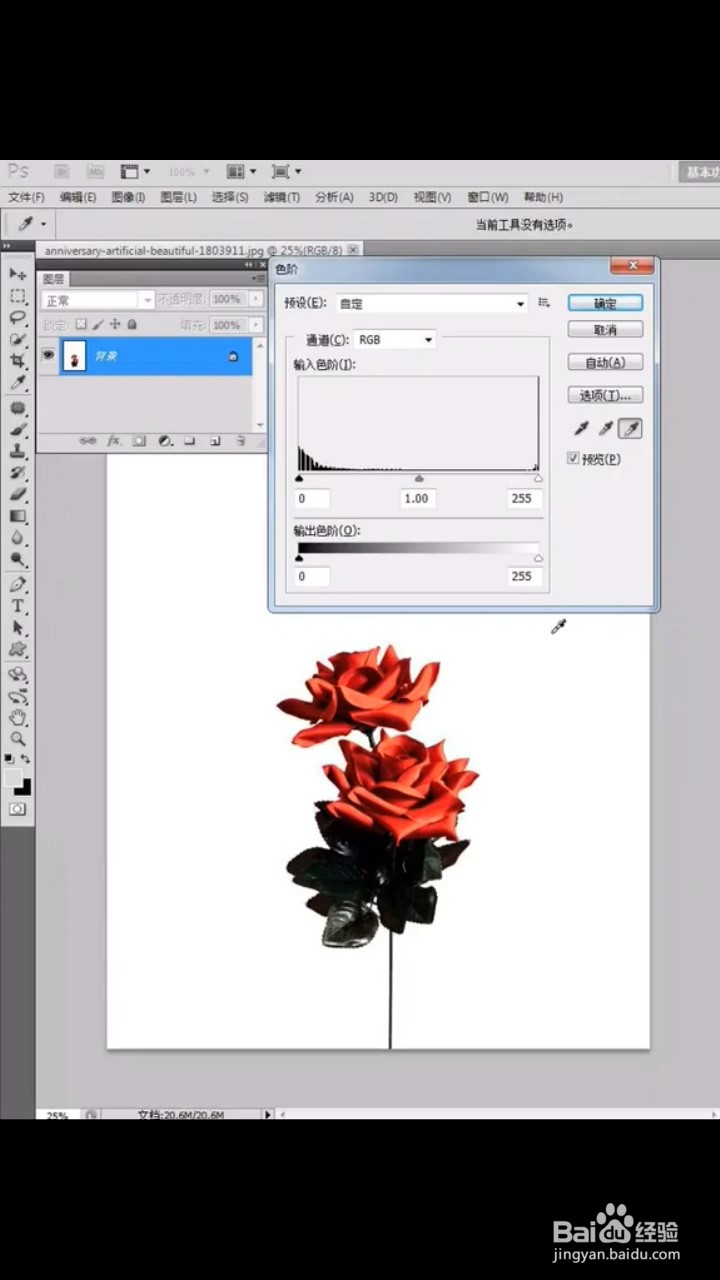The width and height of the screenshot is (720, 1280).
Task: Select the 3D Camera Rotate tool
Action: tap(18, 697)
